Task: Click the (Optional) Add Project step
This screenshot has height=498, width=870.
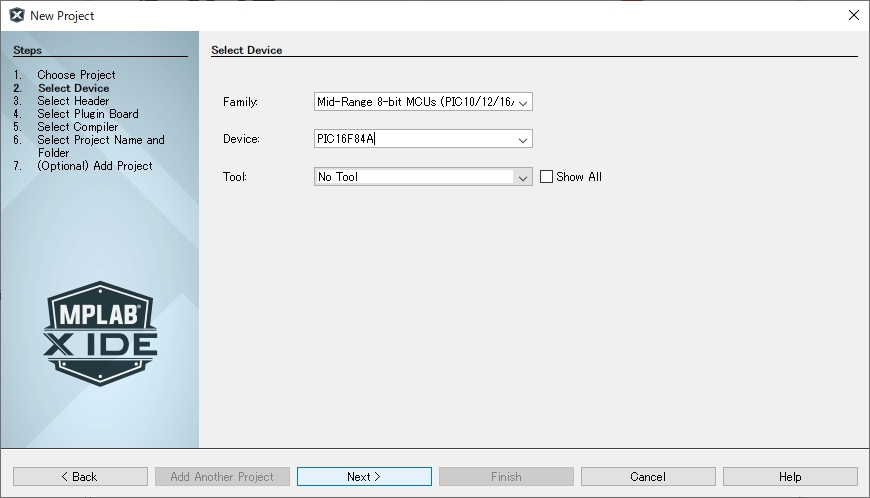Action: pyautogui.click(x=95, y=166)
